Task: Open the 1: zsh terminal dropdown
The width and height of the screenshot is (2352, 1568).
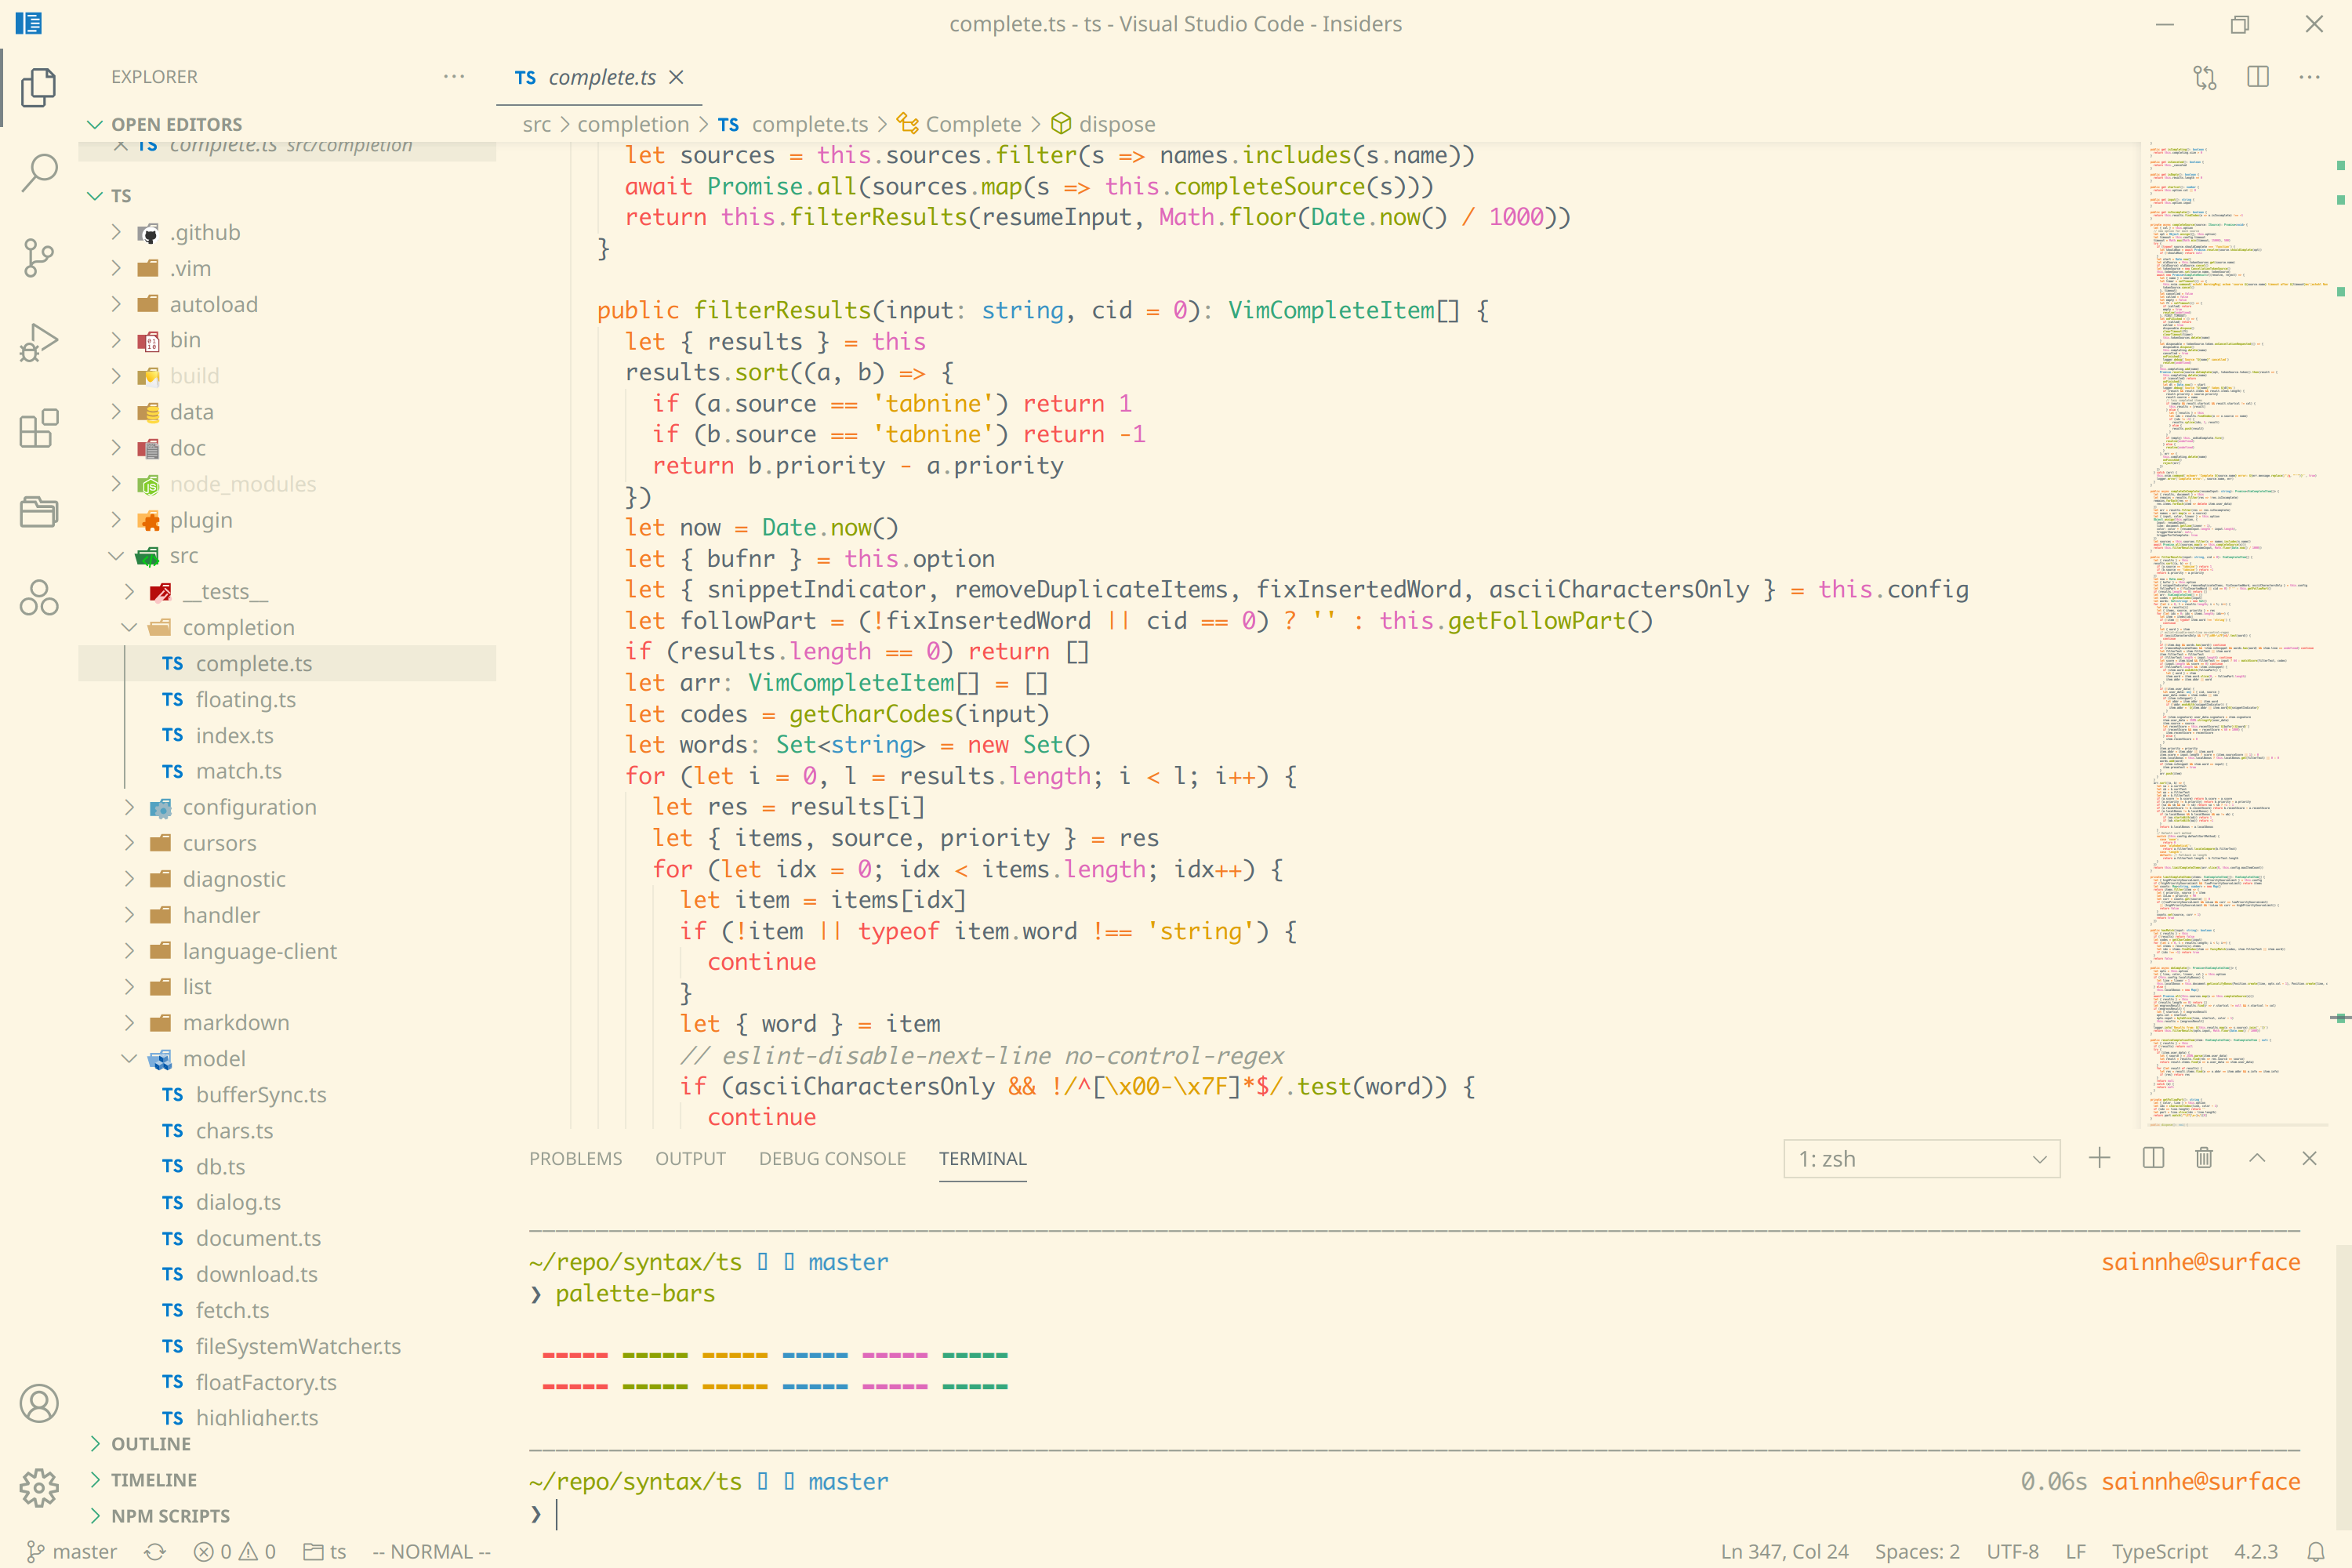Action: pyautogui.click(x=1921, y=1159)
